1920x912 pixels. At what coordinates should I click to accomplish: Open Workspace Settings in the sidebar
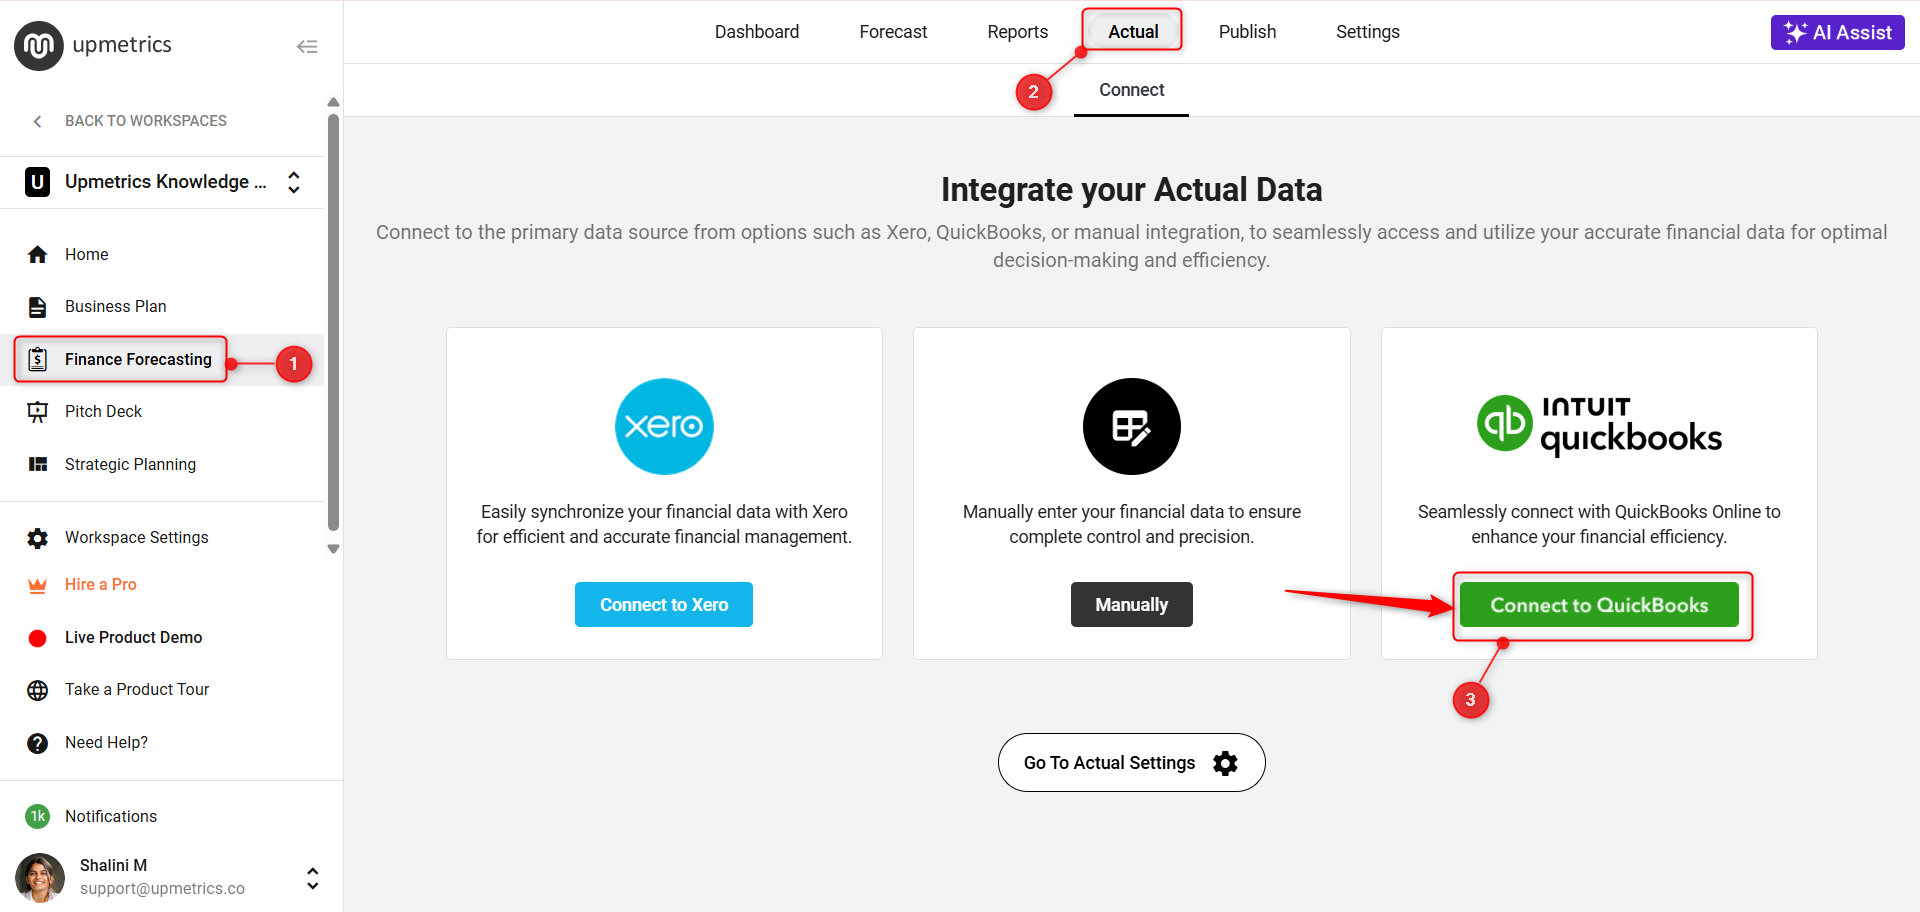(x=162, y=538)
